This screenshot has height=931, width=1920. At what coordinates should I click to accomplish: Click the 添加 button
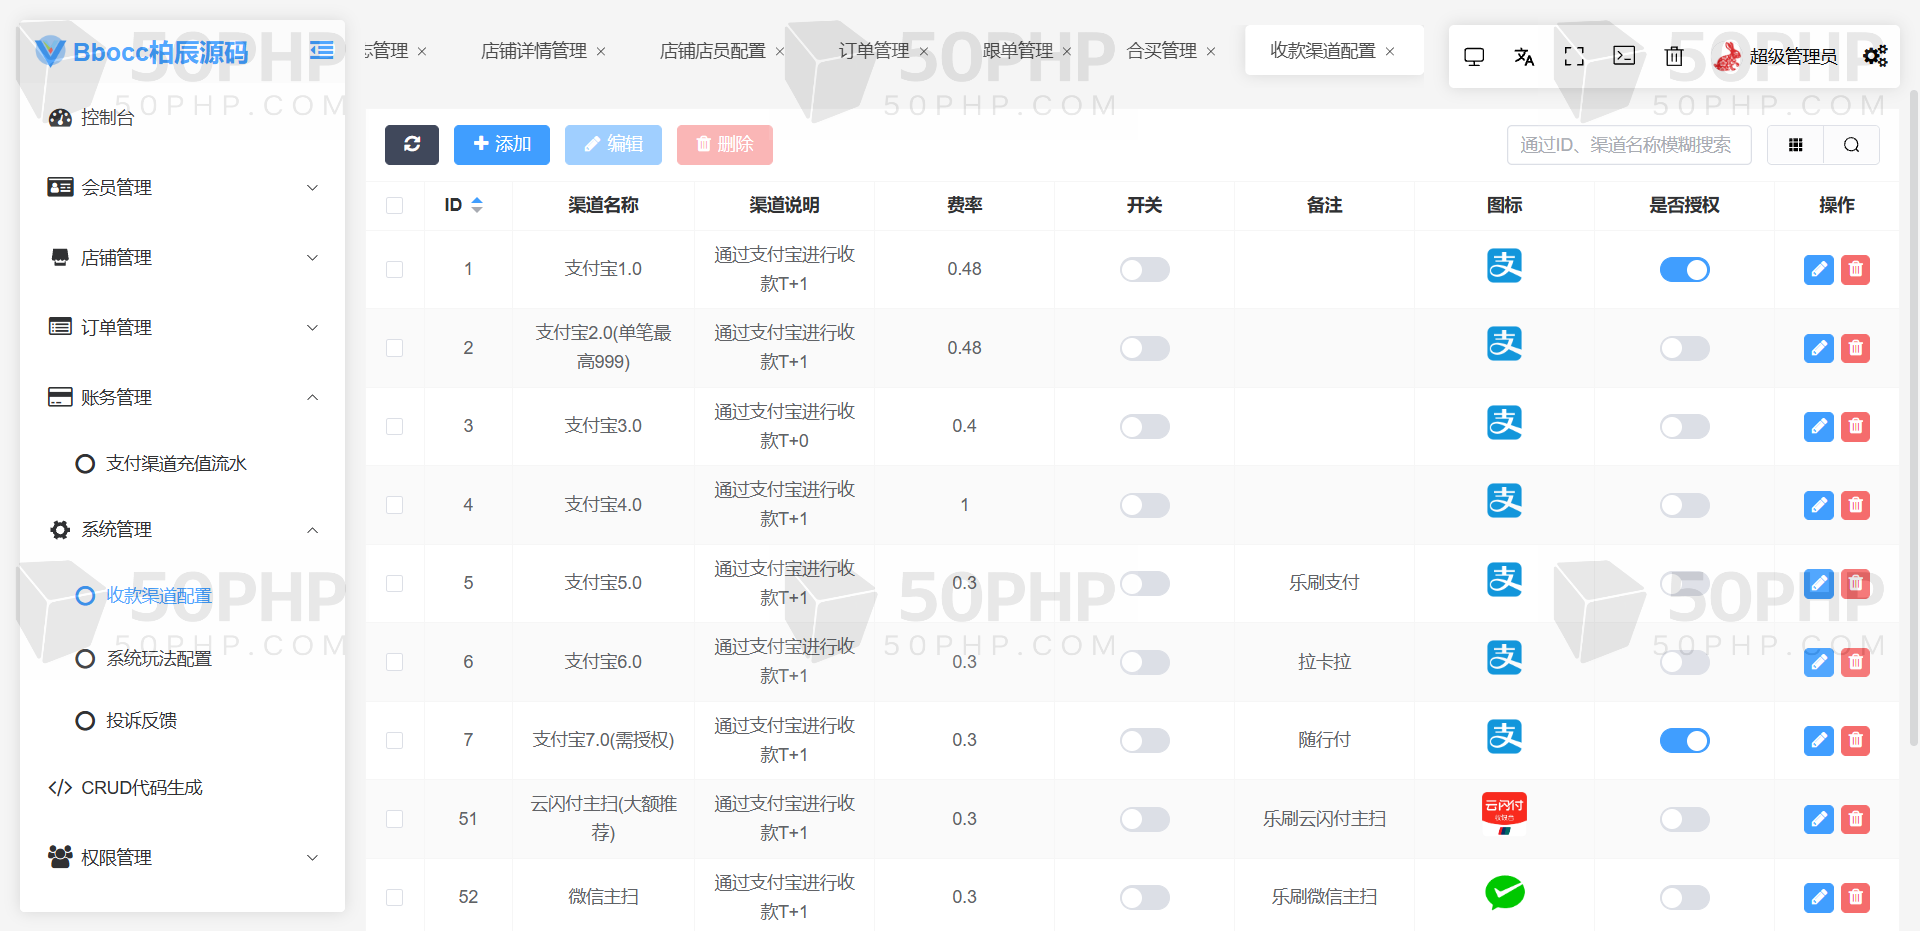(502, 144)
